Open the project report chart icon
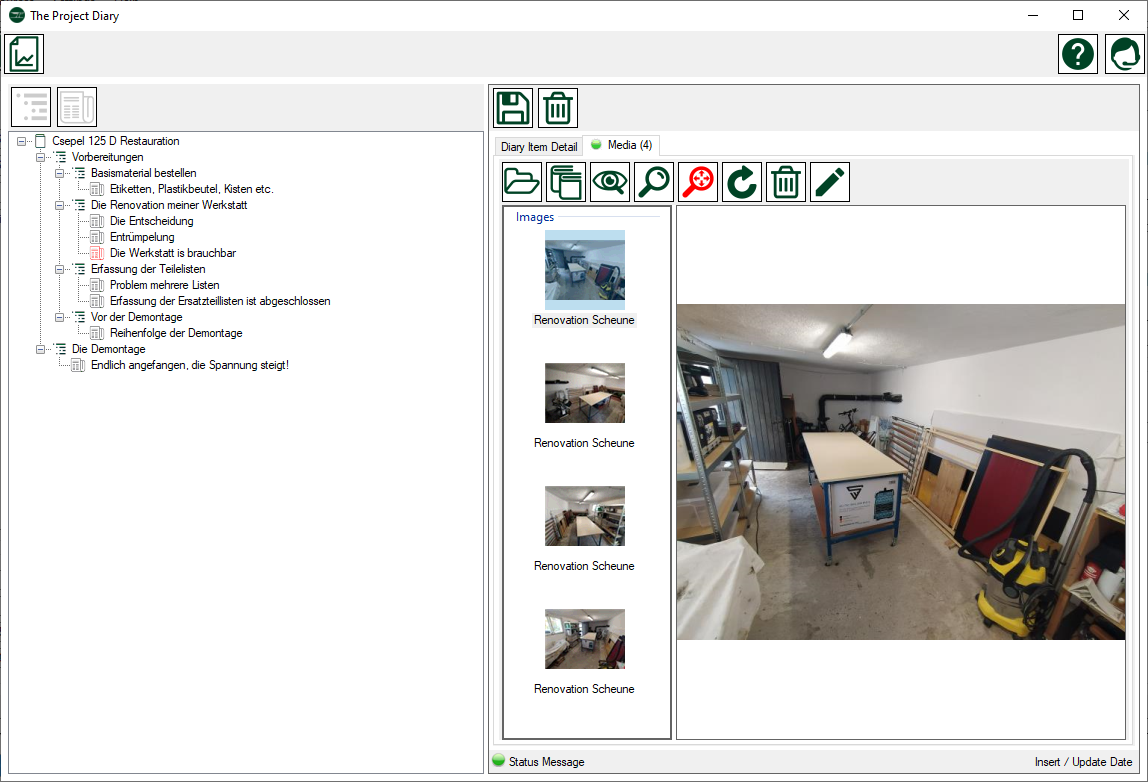The width and height of the screenshot is (1148, 782). [x=24, y=54]
